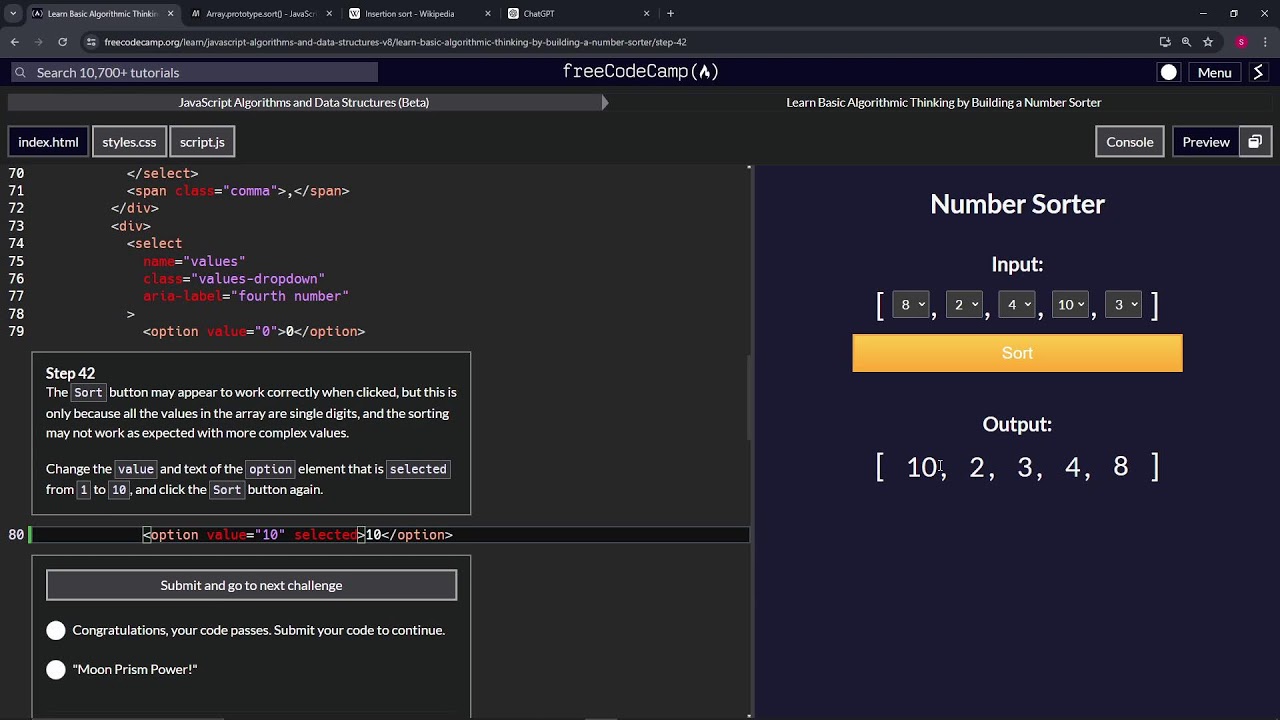Click the browser address bar URL

click(395, 42)
